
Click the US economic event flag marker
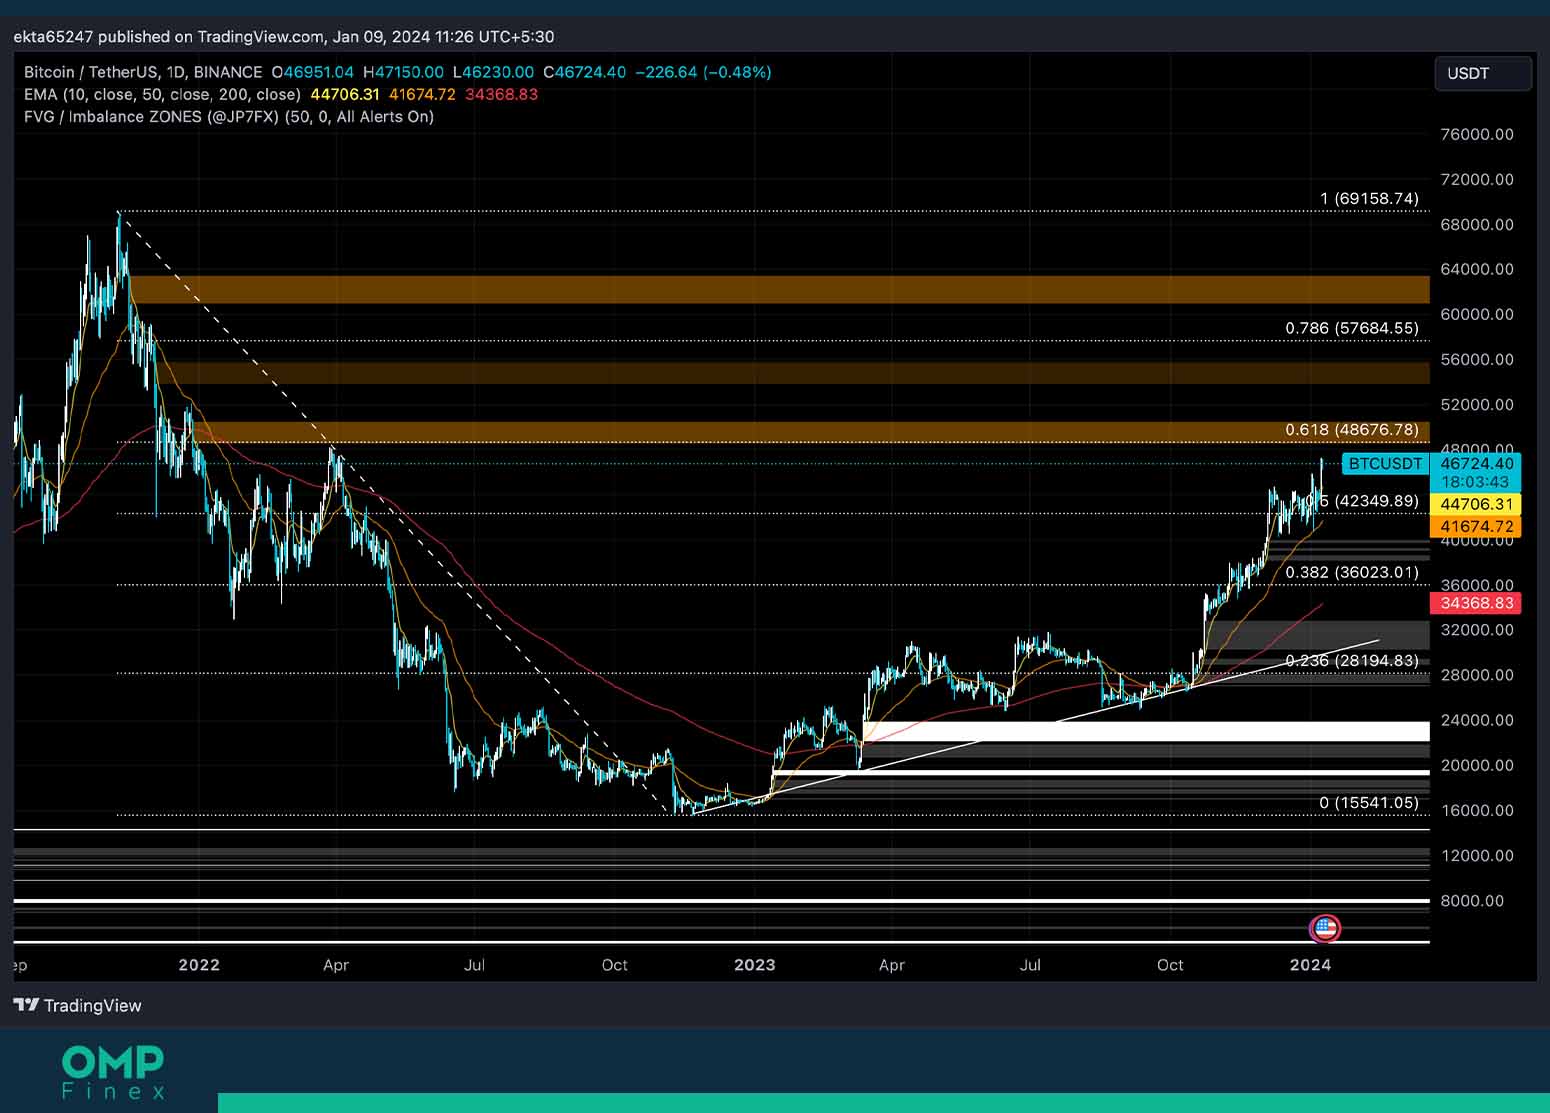click(1325, 928)
